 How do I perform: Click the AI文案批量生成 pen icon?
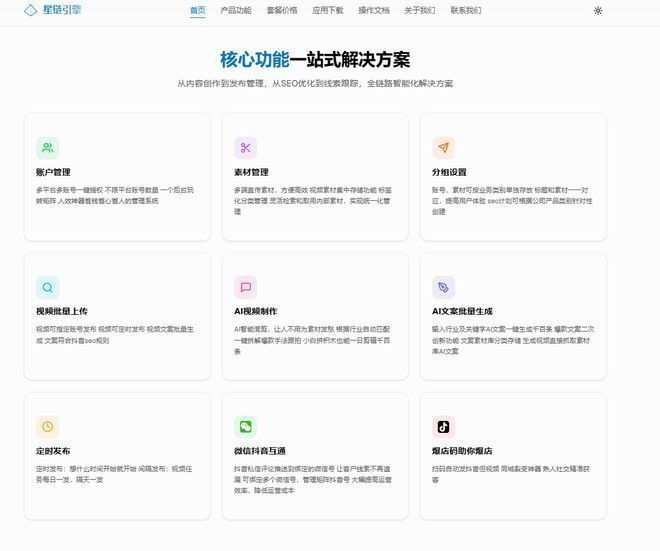point(443,288)
